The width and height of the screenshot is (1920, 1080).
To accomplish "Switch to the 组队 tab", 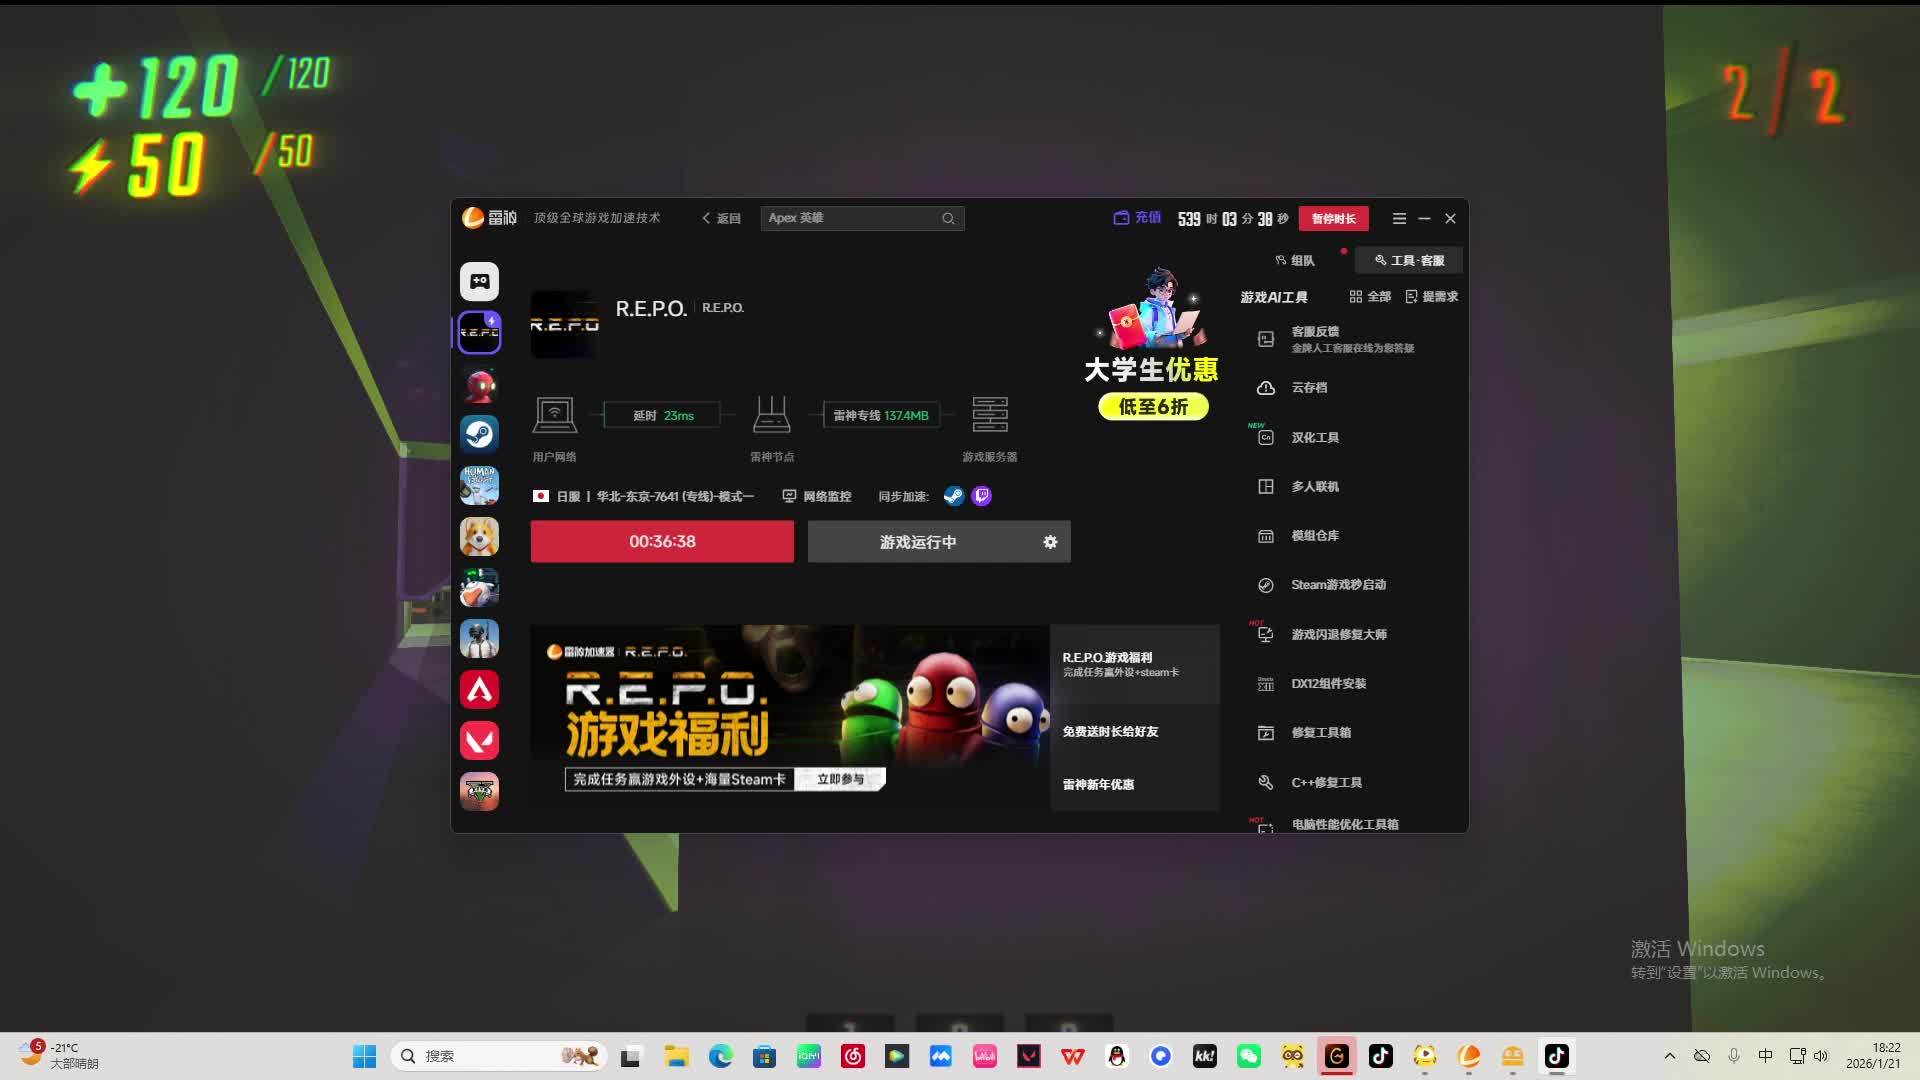I will (x=1295, y=261).
